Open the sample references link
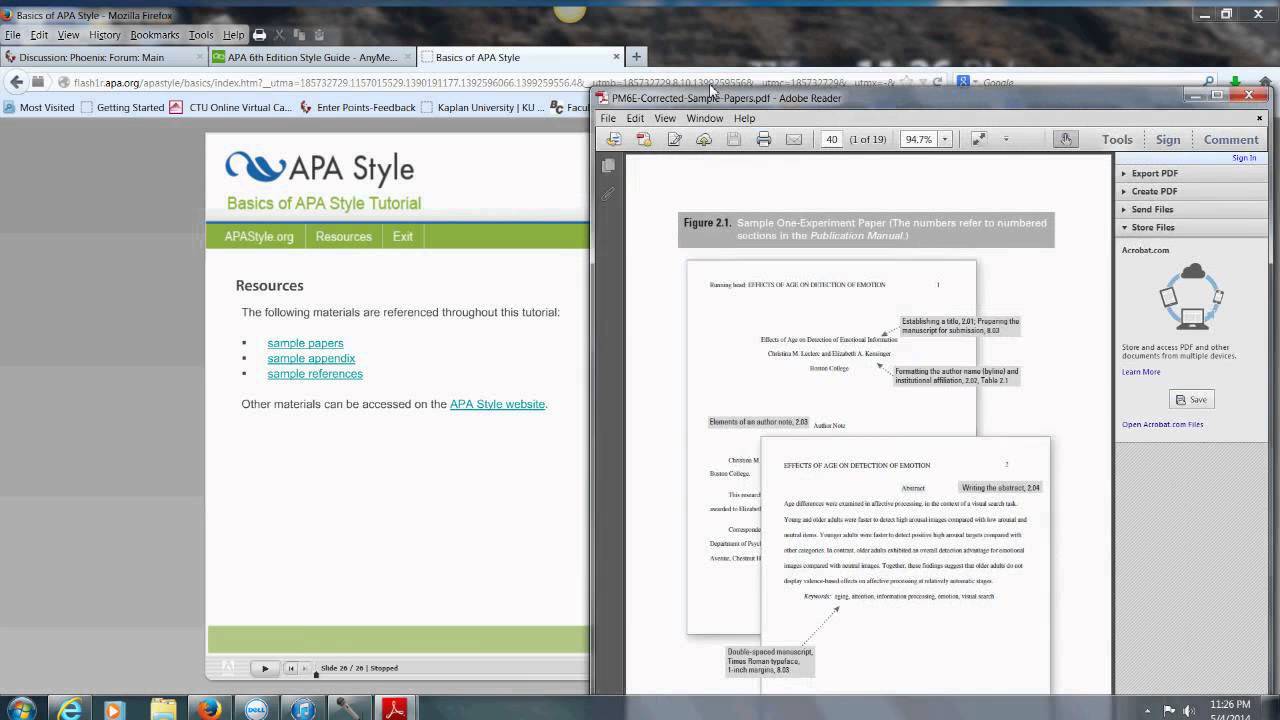The image size is (1280, 720). click(315, 374)
